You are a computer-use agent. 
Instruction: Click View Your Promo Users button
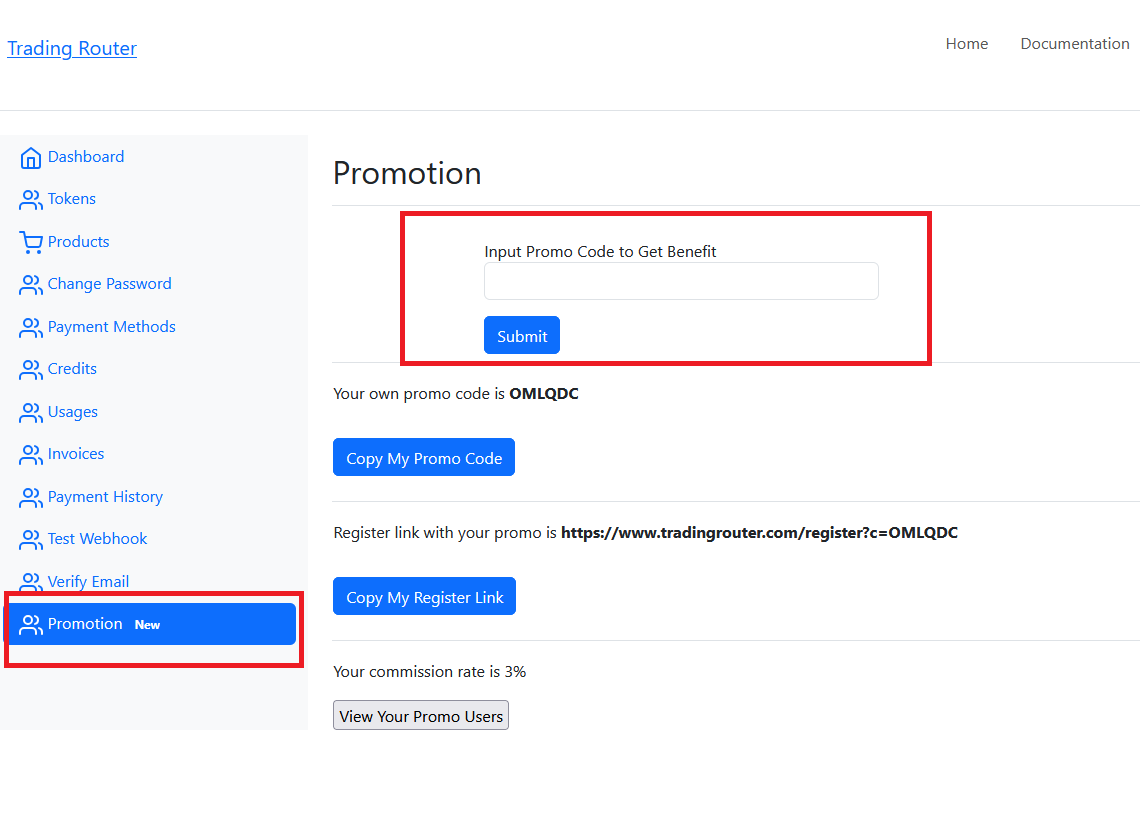421,716
